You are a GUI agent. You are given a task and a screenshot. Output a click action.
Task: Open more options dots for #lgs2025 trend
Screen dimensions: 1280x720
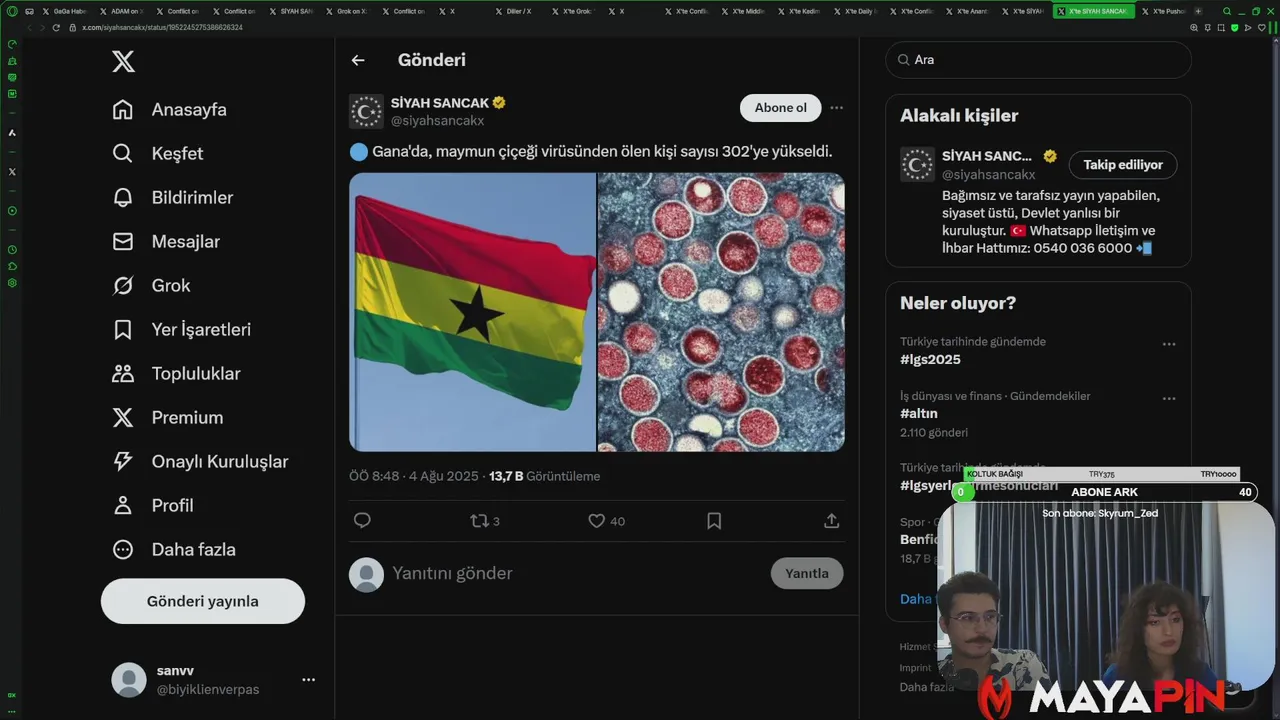[1168, 344]
